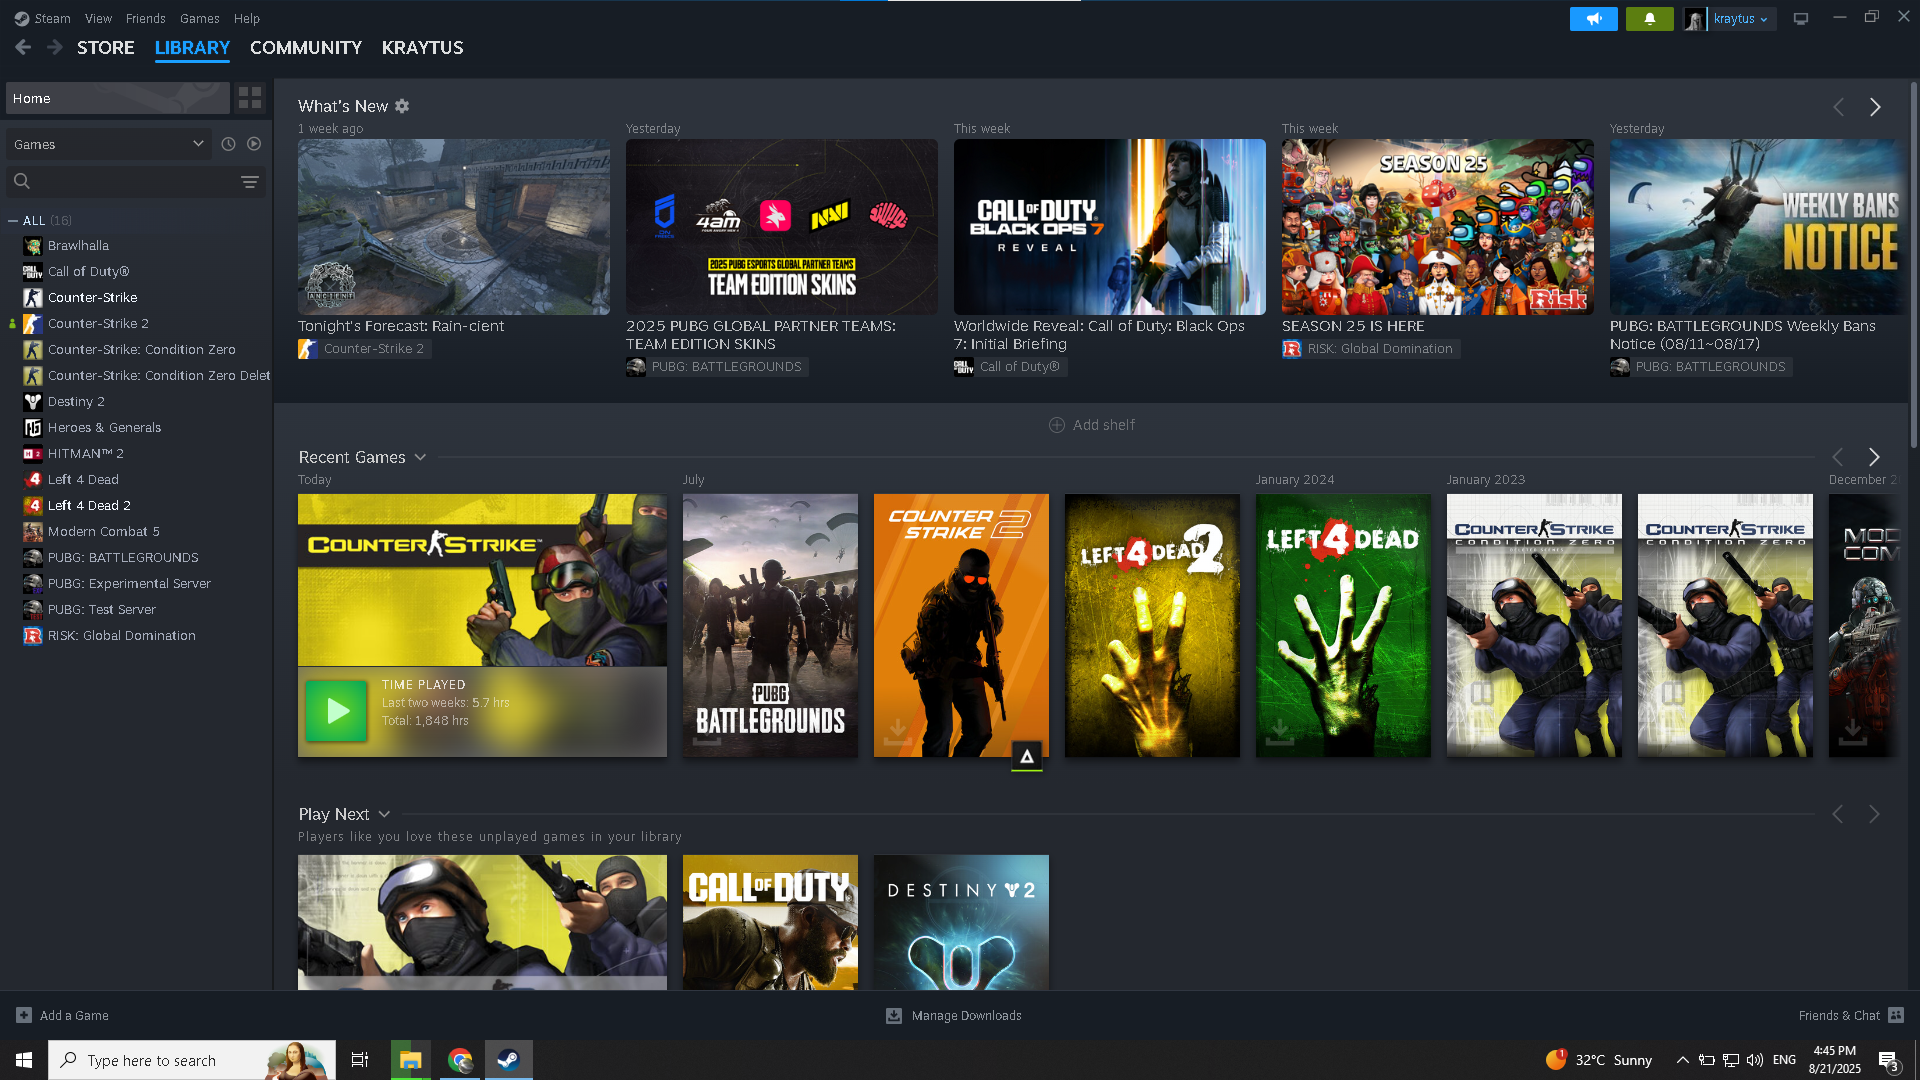Click the What's New settings gear

[402, 106]
